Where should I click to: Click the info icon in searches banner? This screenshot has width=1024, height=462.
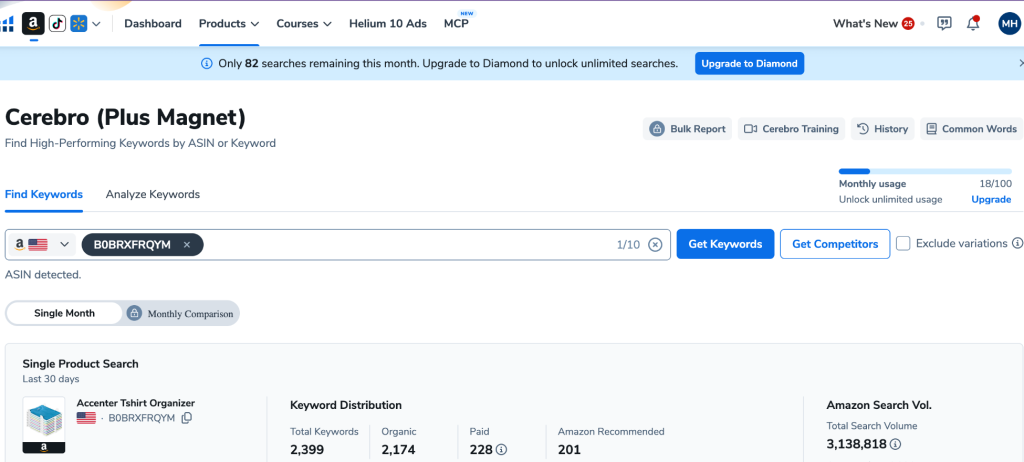(206, 63)
